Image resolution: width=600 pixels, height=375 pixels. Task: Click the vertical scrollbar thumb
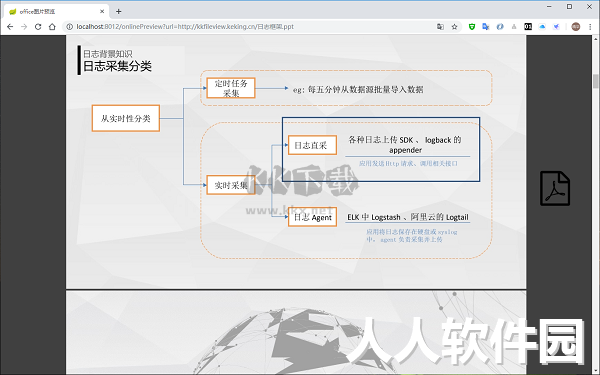pos(596,81)
